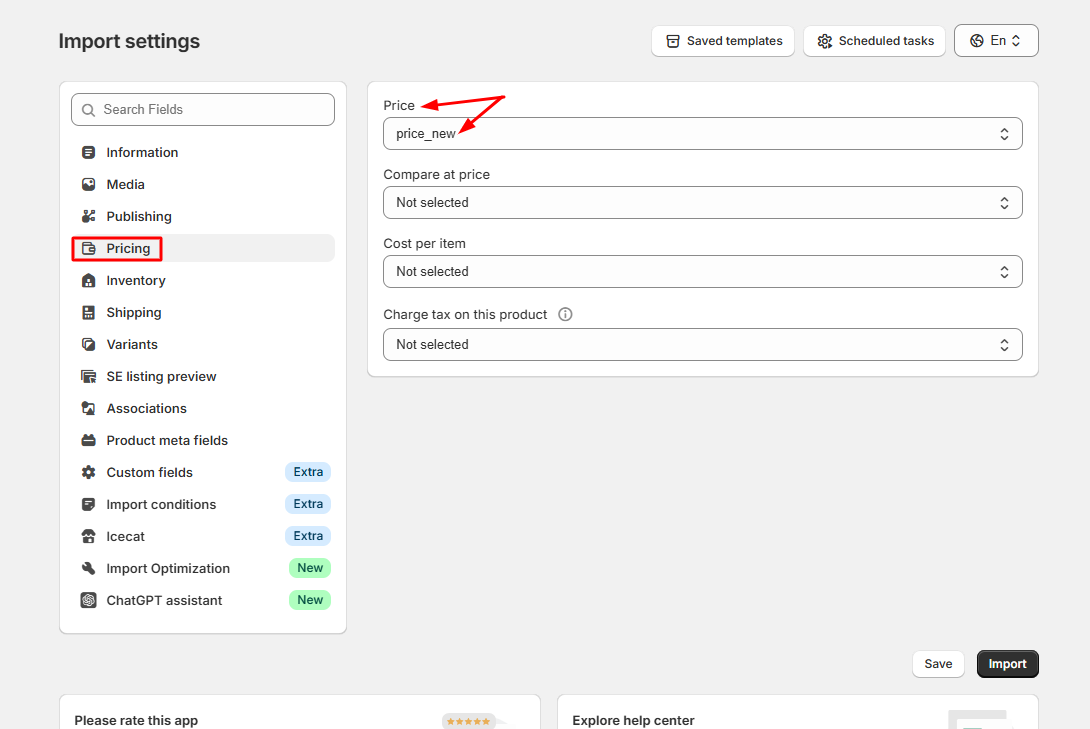Click the Associations section icon
Screen dimensions: 1090x729
coord(88,408)
